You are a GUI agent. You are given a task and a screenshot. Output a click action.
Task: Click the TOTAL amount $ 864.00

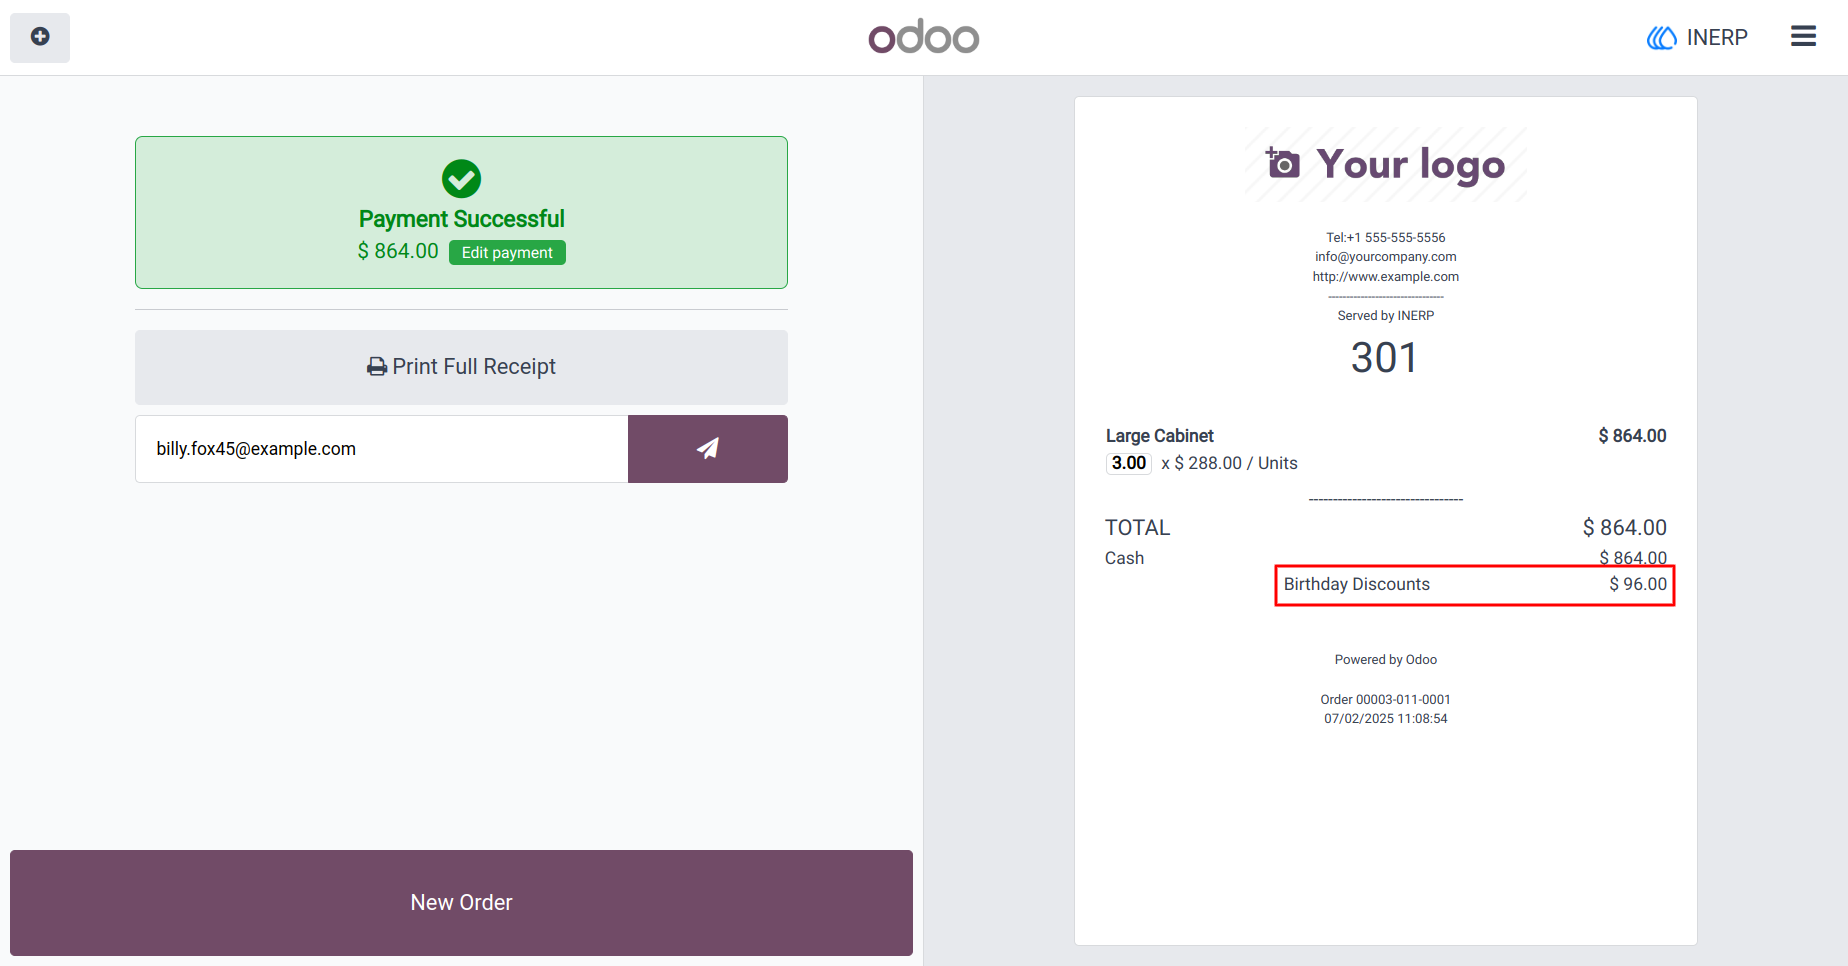tap(1624, 528)
